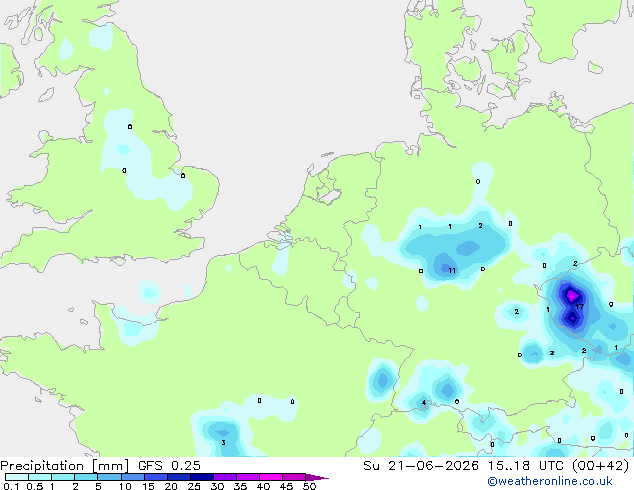Click the 0.5–1 mm legend swatch

pyautogui.click(x=40, y=477)
